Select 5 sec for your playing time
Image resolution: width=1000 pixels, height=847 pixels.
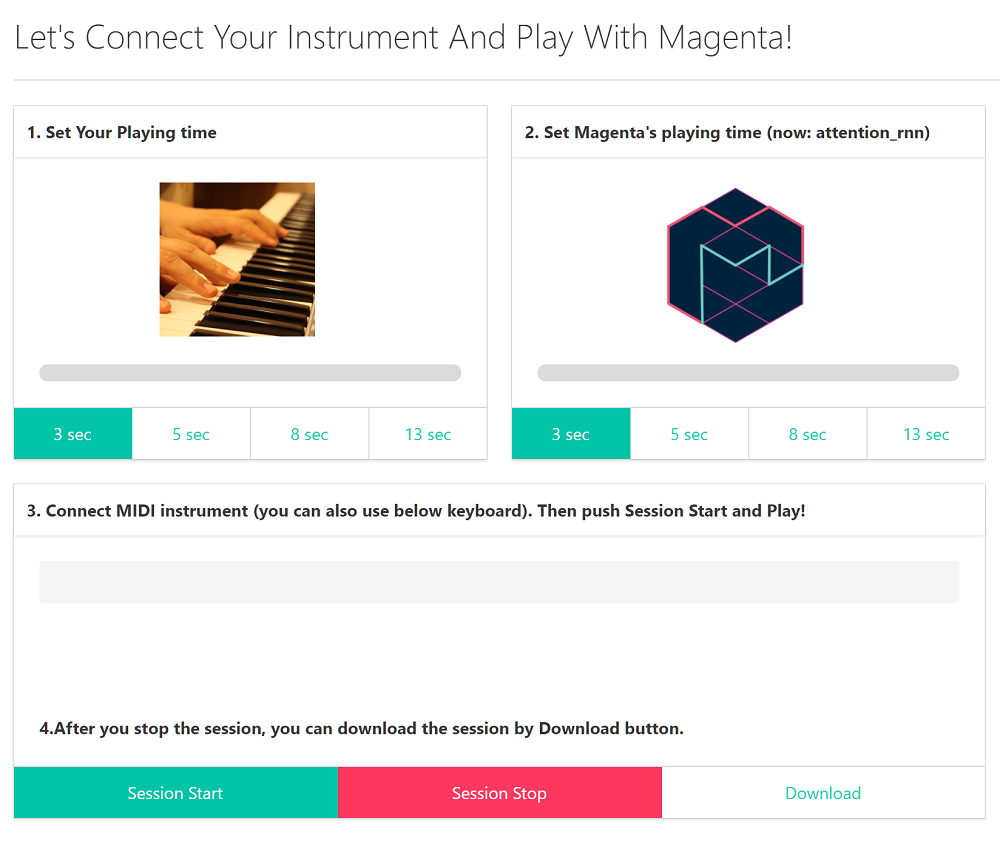(x=191, y=434)
